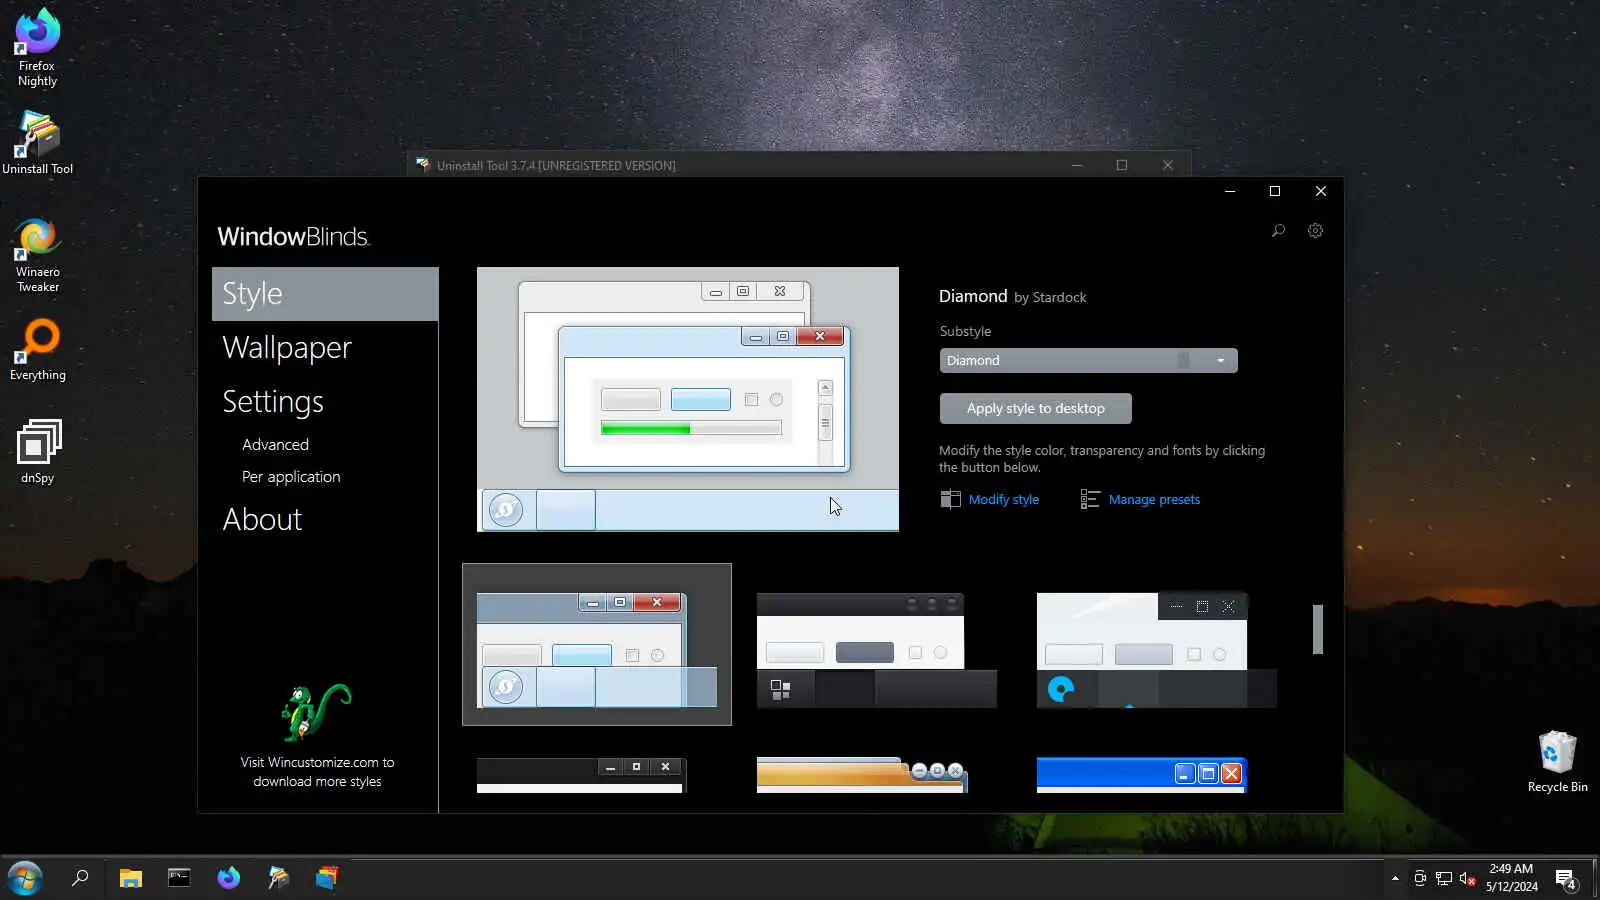Maximize the WindowBlinds window

click(x=1275, y=191)
